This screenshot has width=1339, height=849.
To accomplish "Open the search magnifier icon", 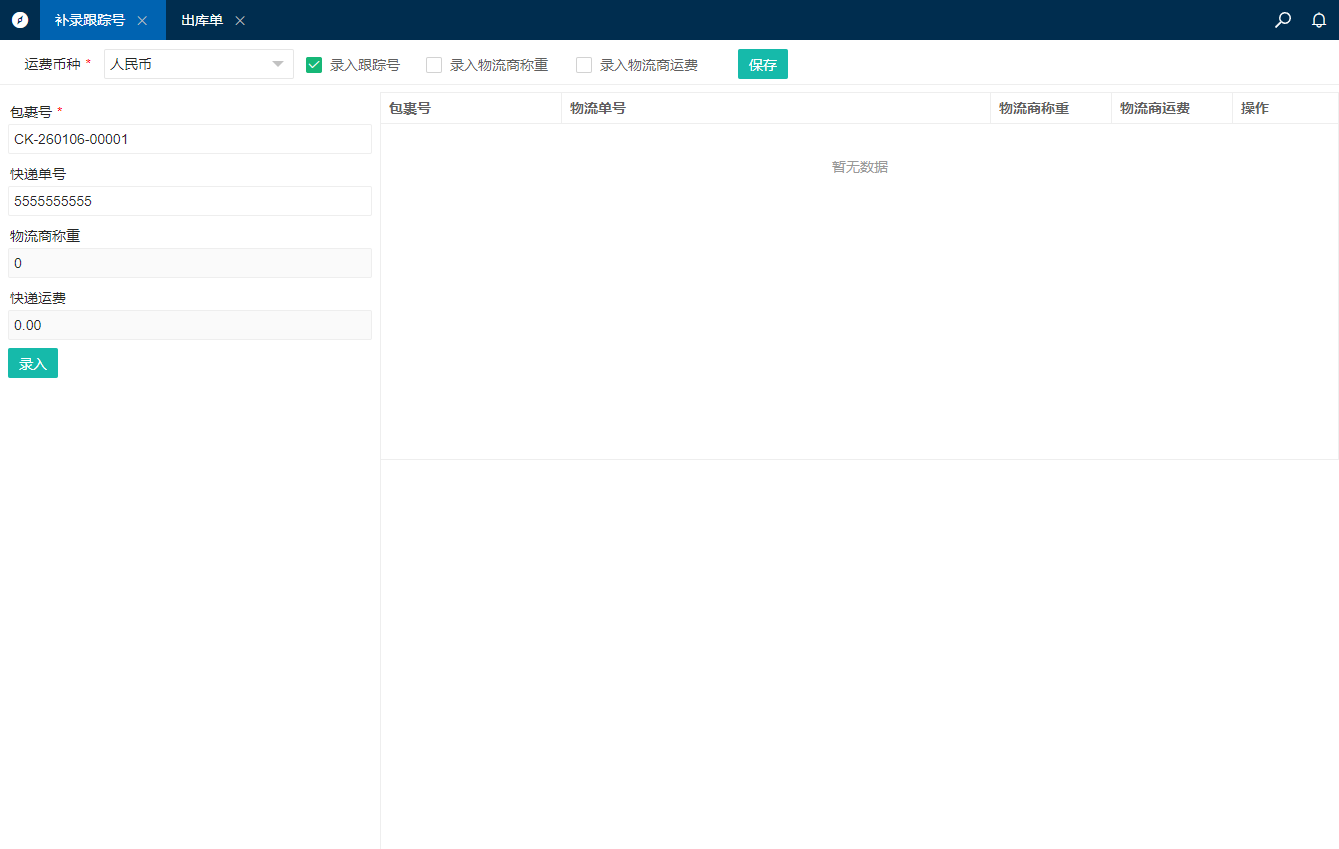I will 1283,20.
